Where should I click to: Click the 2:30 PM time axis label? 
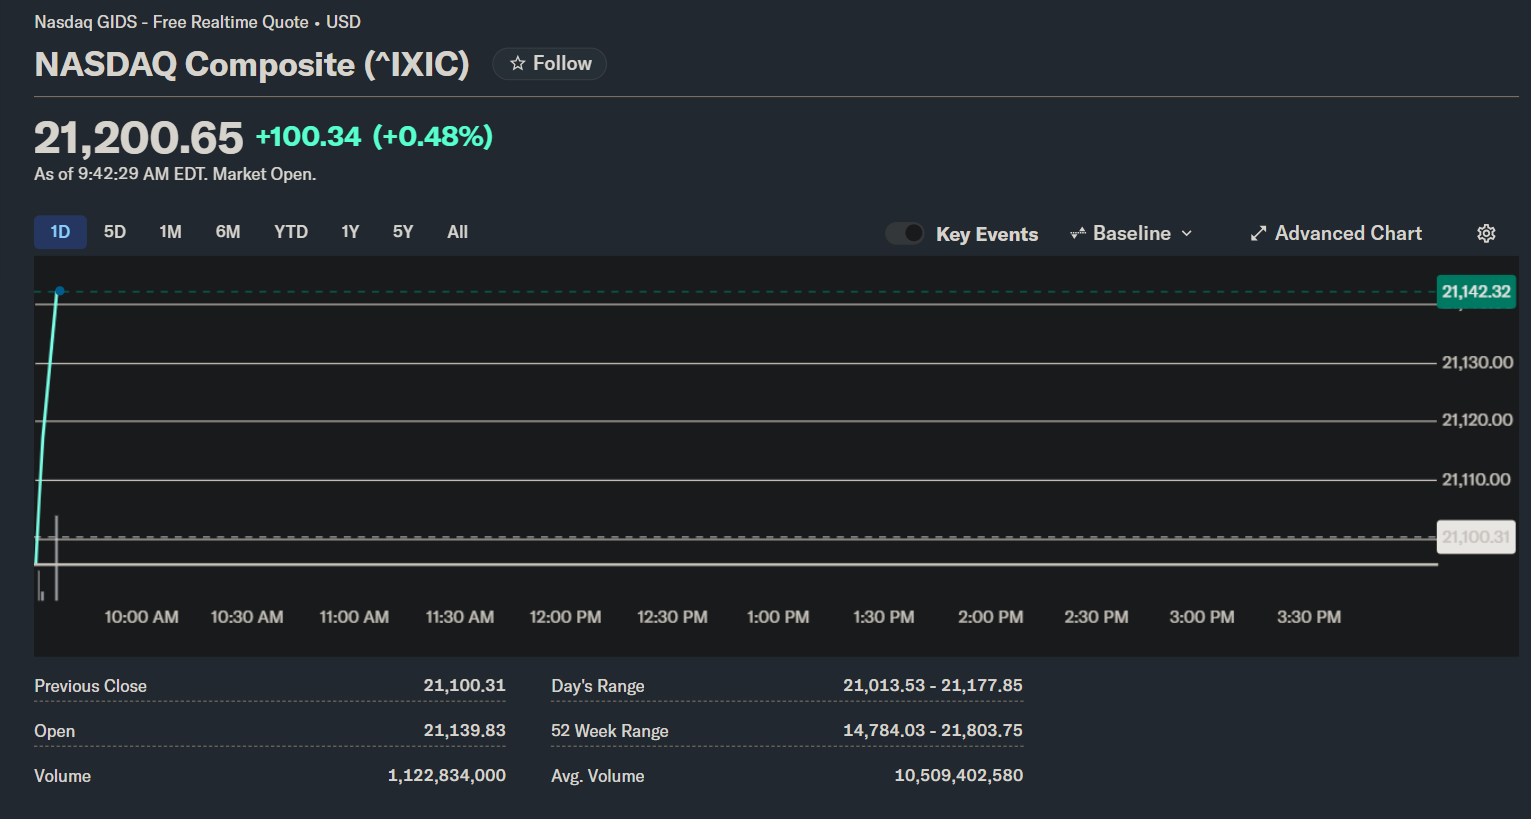(1097, 617)
